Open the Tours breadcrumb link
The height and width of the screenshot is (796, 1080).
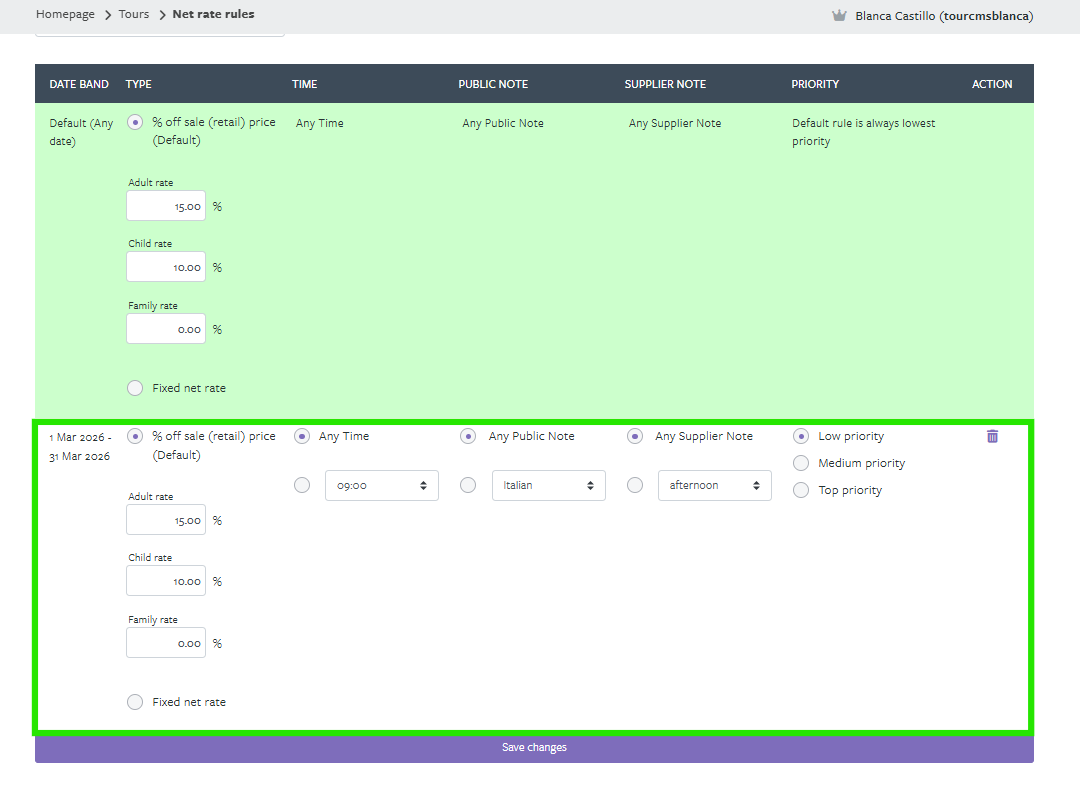click(x=134, y=14)
